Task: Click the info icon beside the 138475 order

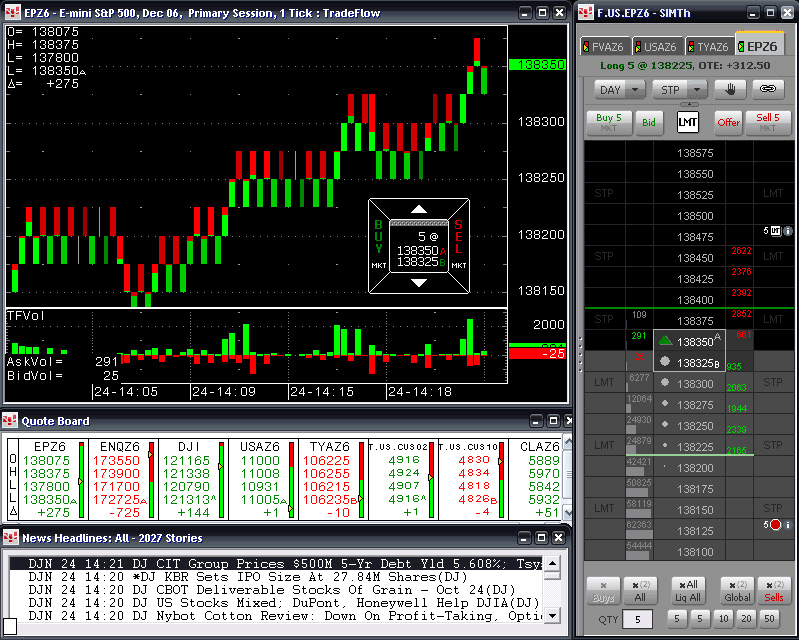Action: (x=788, y=231)
